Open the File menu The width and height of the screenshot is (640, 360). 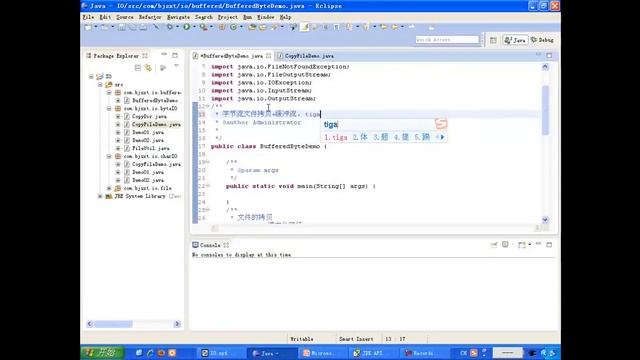88,17
